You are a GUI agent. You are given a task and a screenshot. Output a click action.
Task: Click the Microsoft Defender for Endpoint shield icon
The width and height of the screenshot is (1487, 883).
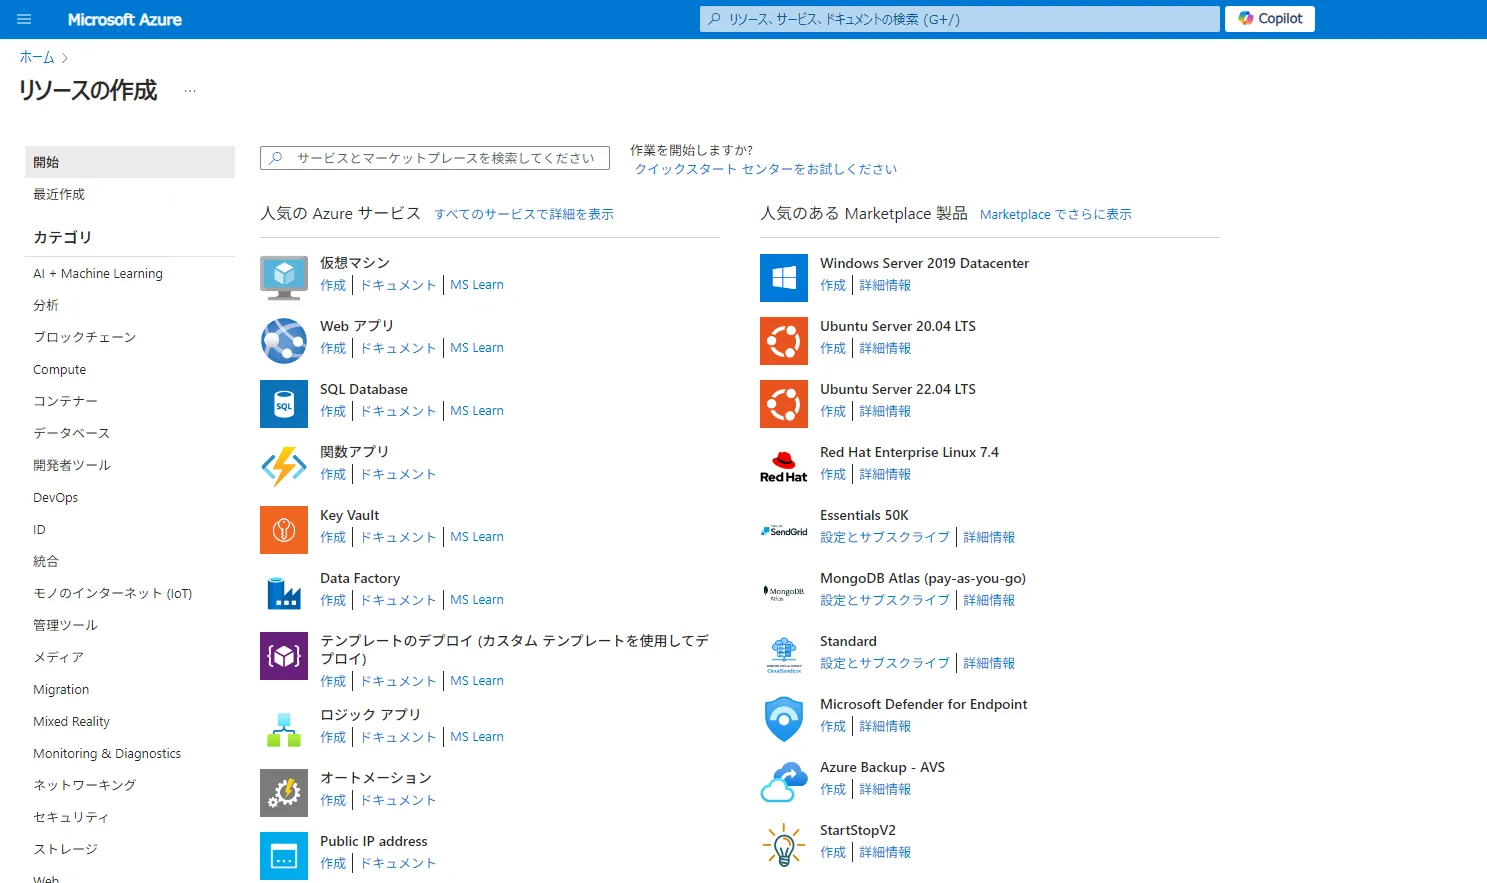pyautogui.click(x=784, y=719)
